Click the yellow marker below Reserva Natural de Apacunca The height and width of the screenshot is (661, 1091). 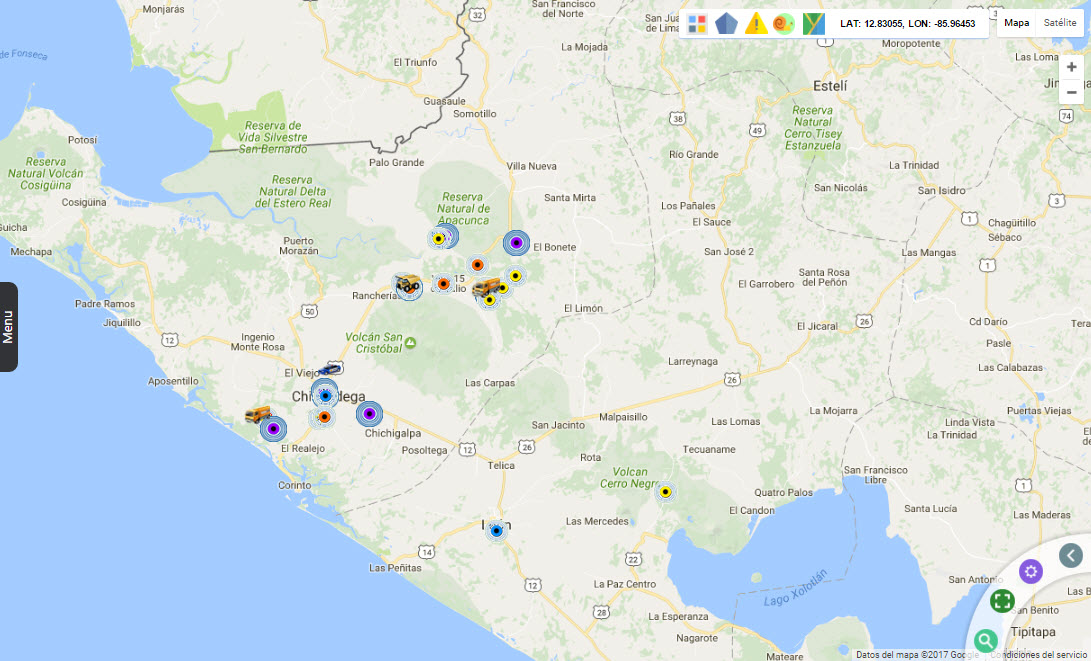pyautogui.click(x=438, y=239)
